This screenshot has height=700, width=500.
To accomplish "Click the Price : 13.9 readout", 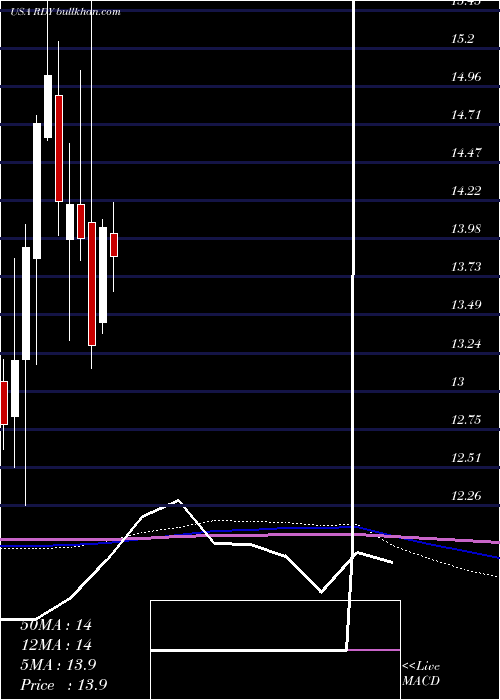I will coord(63,685).
